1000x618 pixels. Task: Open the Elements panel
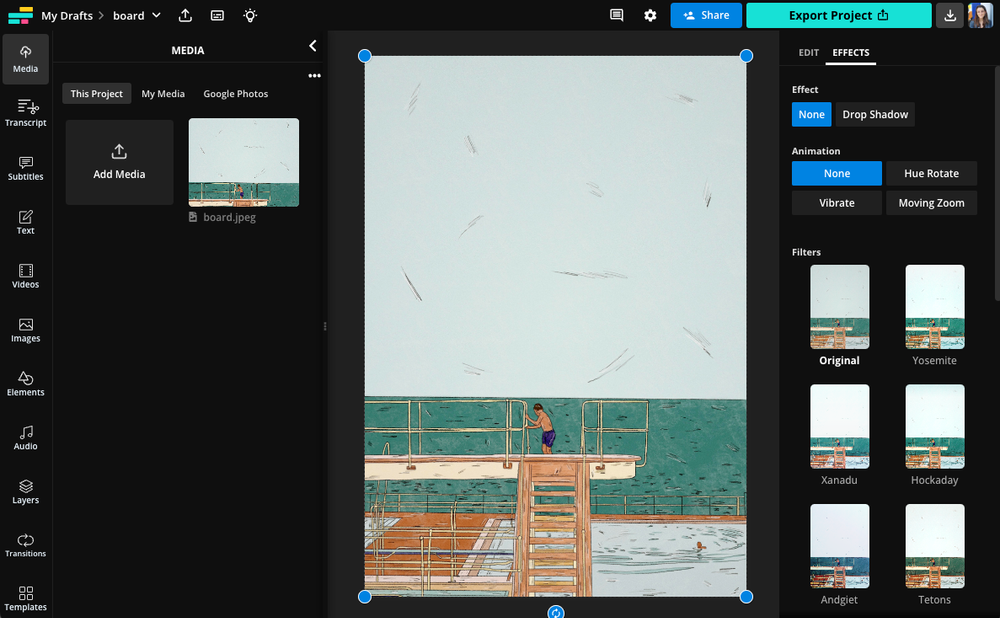[25, 383]
